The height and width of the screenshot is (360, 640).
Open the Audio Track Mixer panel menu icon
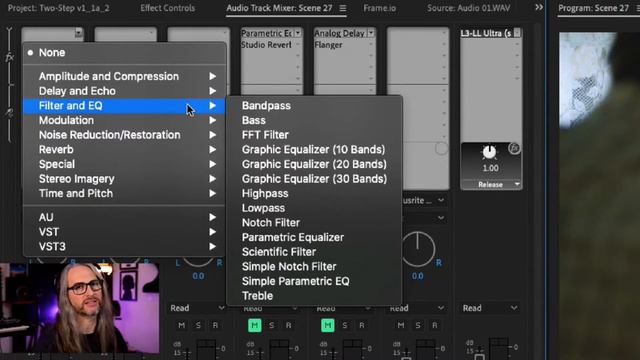[x=343, y=8]
